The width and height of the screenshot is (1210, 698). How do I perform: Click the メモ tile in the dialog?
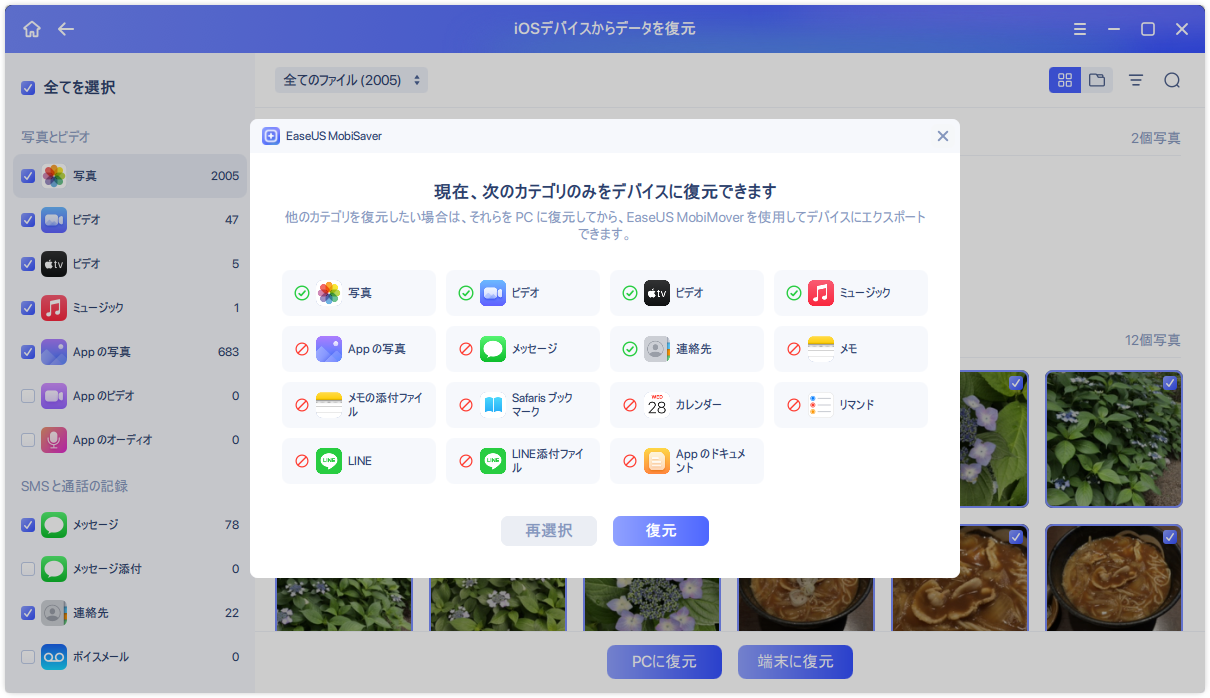851,349
